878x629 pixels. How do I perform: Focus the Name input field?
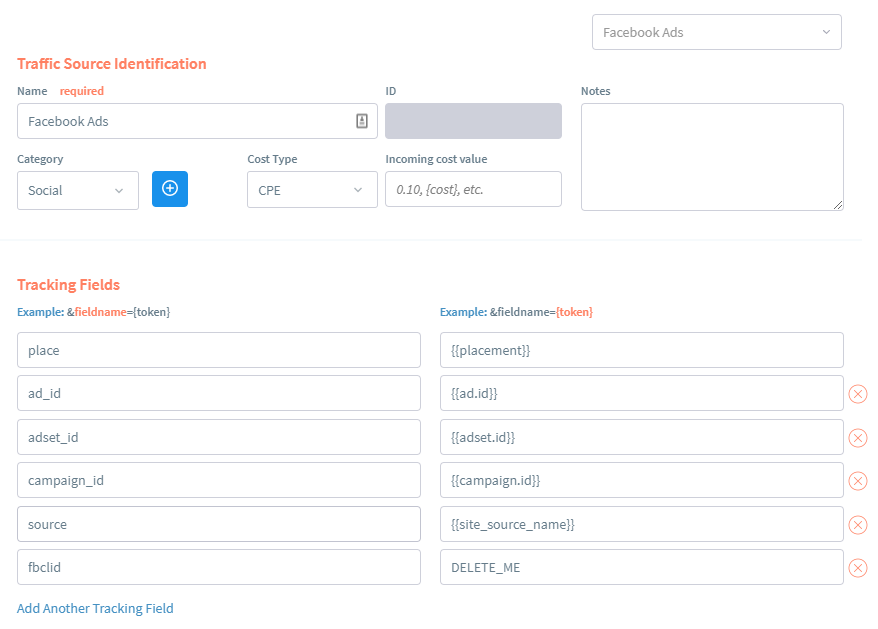197,121
